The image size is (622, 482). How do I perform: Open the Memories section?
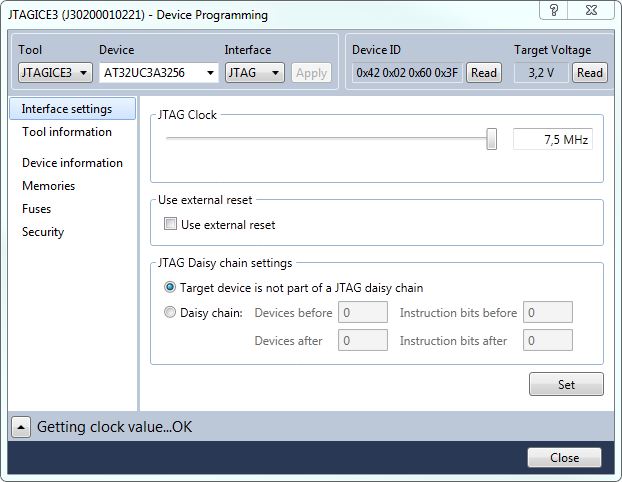click(x=49, y=186)
